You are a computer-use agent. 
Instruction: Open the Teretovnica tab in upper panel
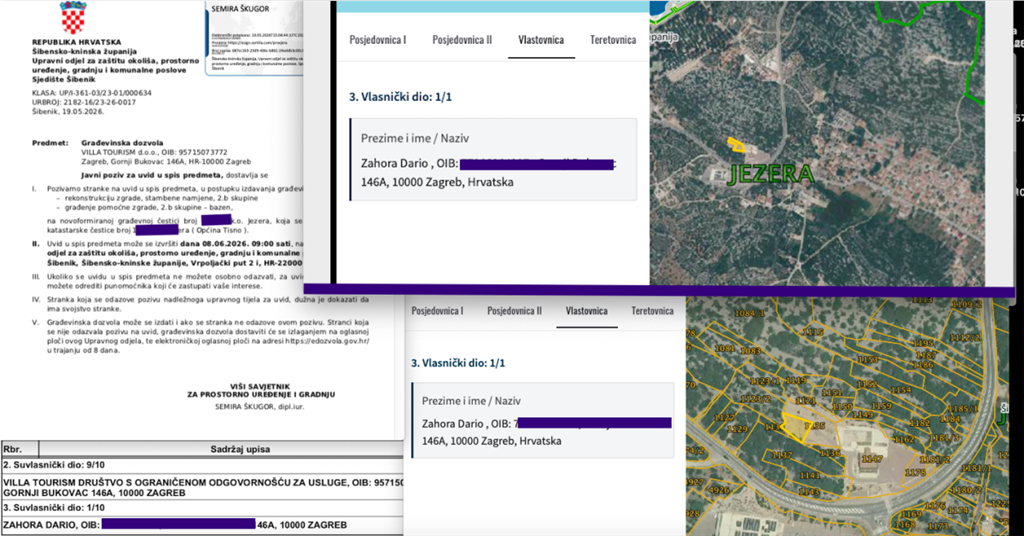(x=613, y=40)
